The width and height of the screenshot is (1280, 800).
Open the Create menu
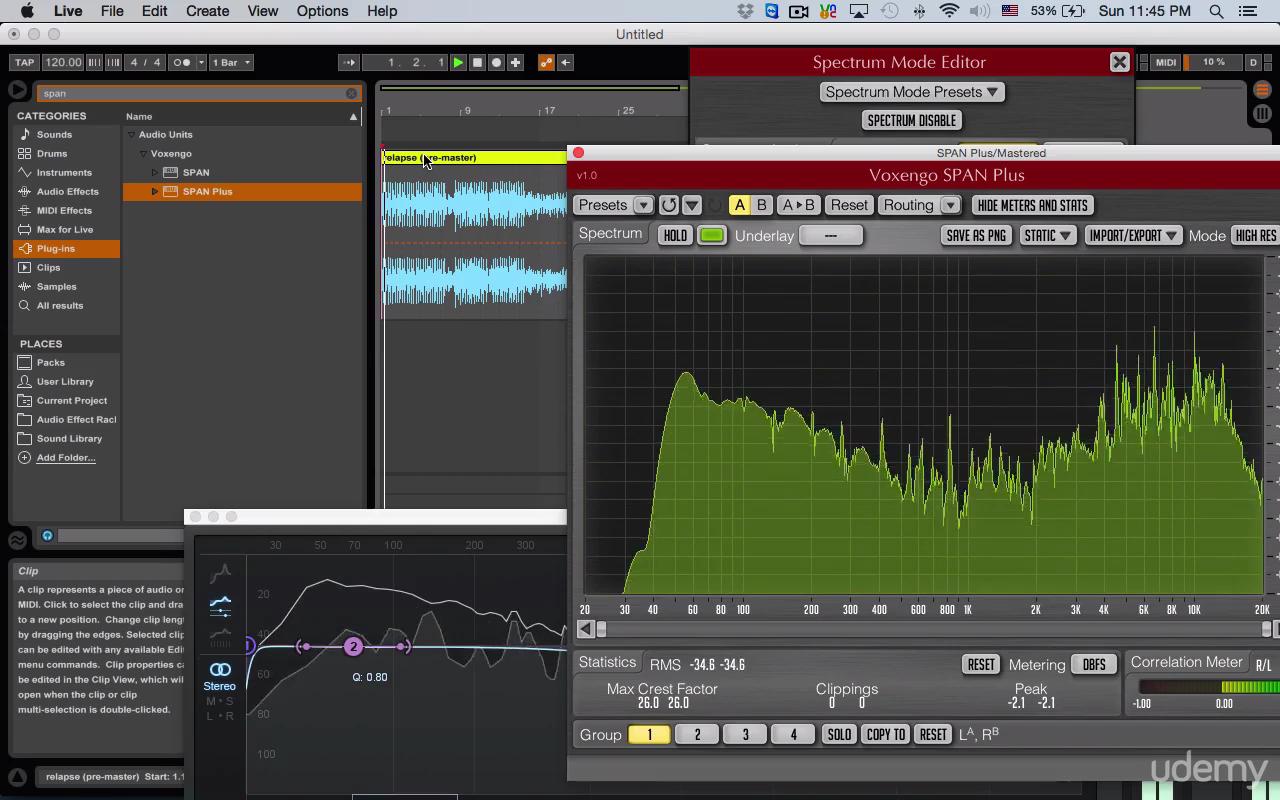click(207, 11)
